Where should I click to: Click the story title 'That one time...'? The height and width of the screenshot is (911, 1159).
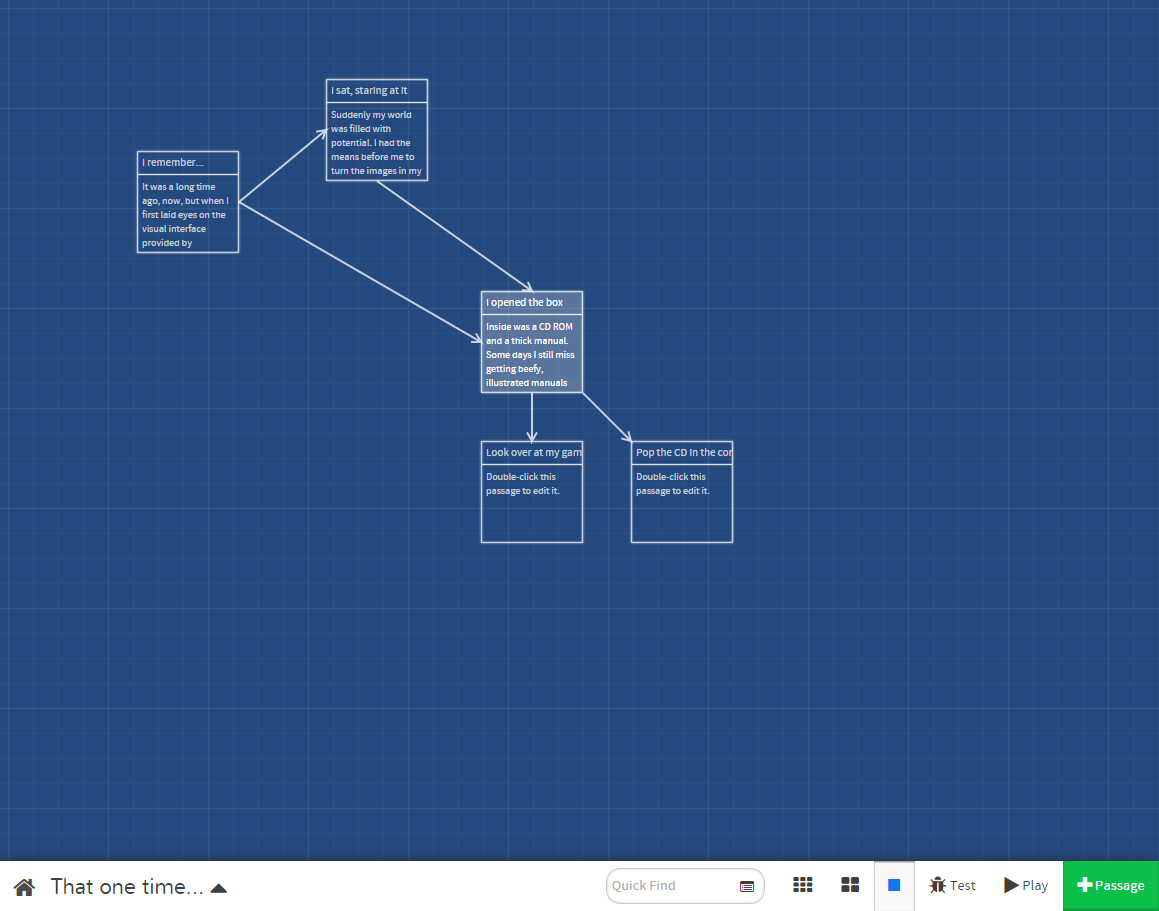point(127,887)
